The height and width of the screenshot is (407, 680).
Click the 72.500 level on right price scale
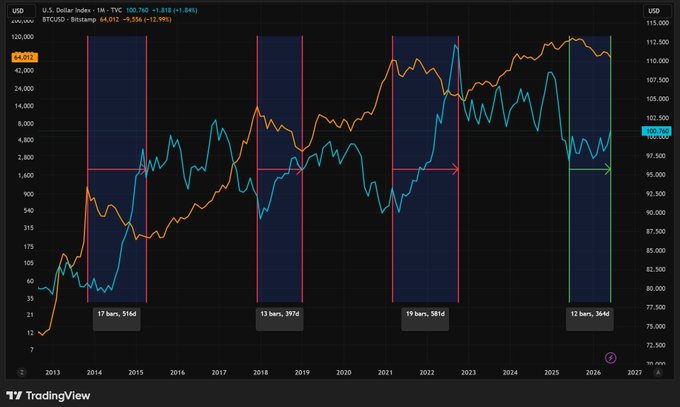657,345
